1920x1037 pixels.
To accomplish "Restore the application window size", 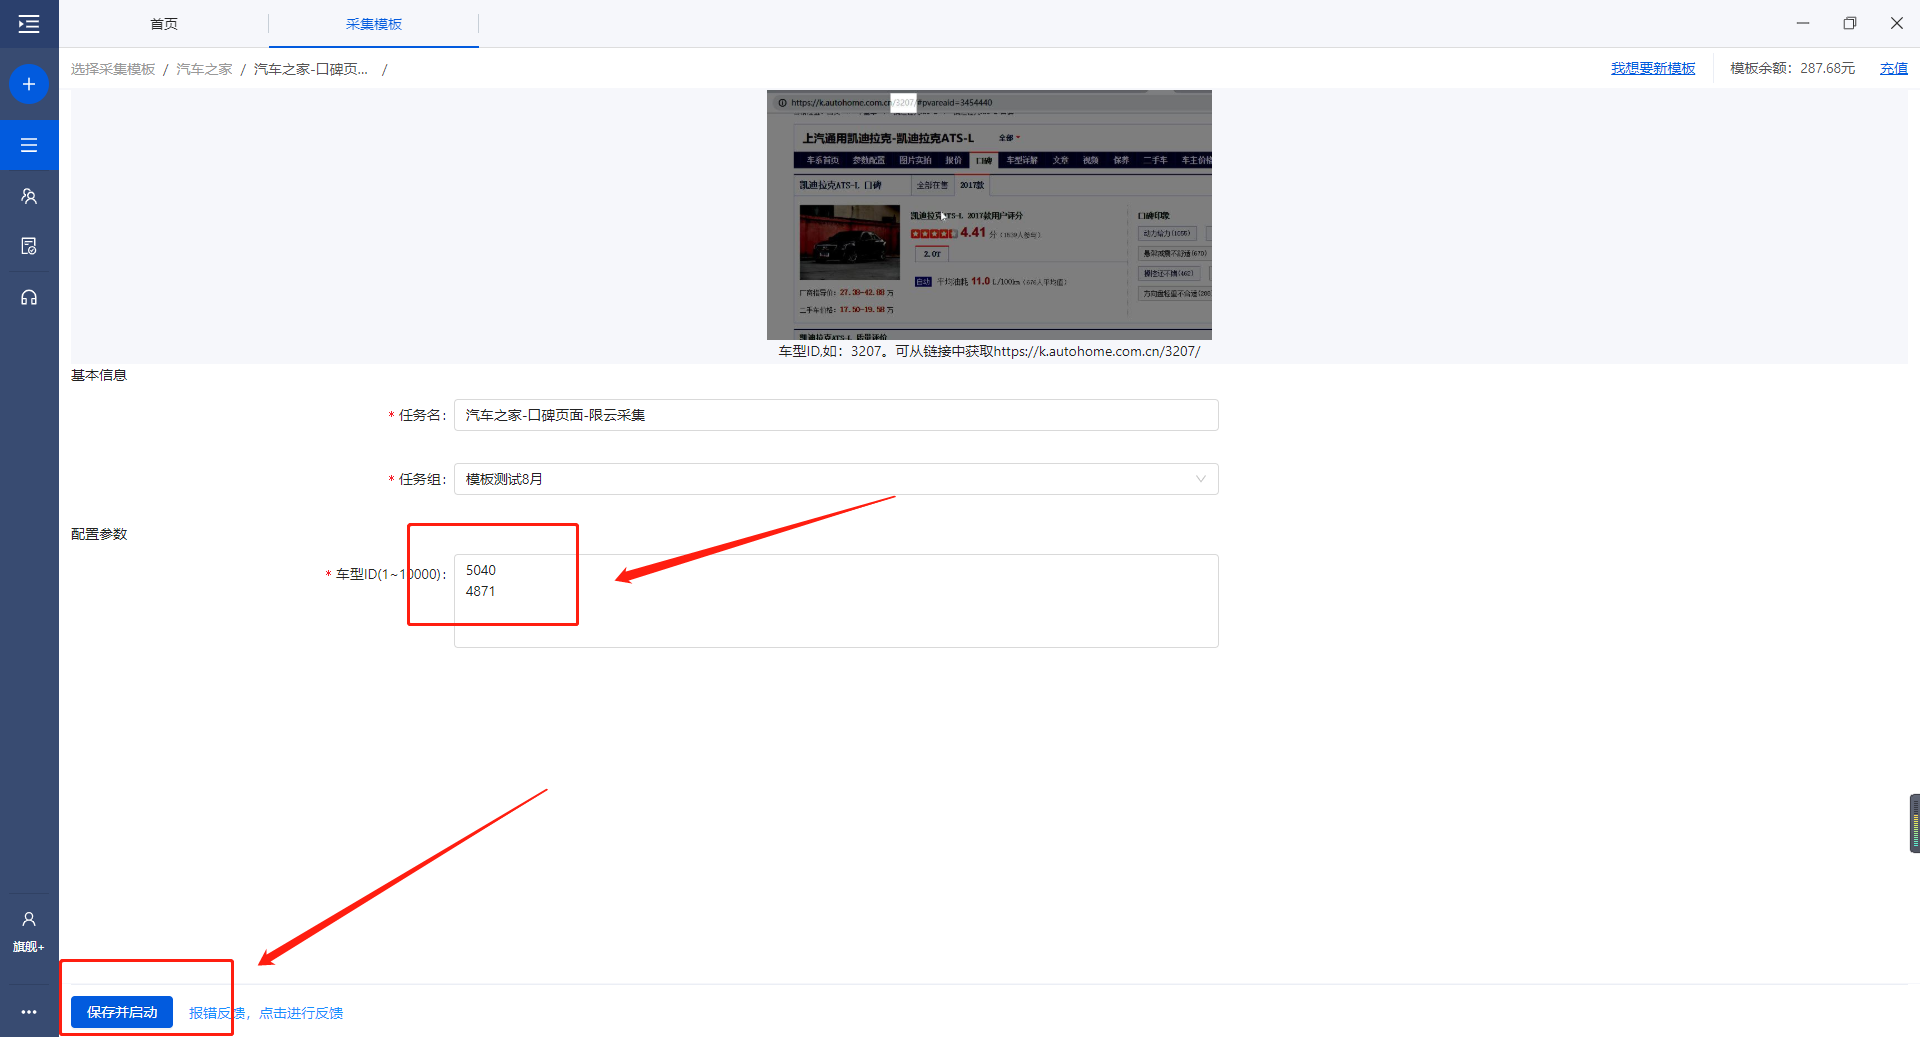I will point(1850,23).
